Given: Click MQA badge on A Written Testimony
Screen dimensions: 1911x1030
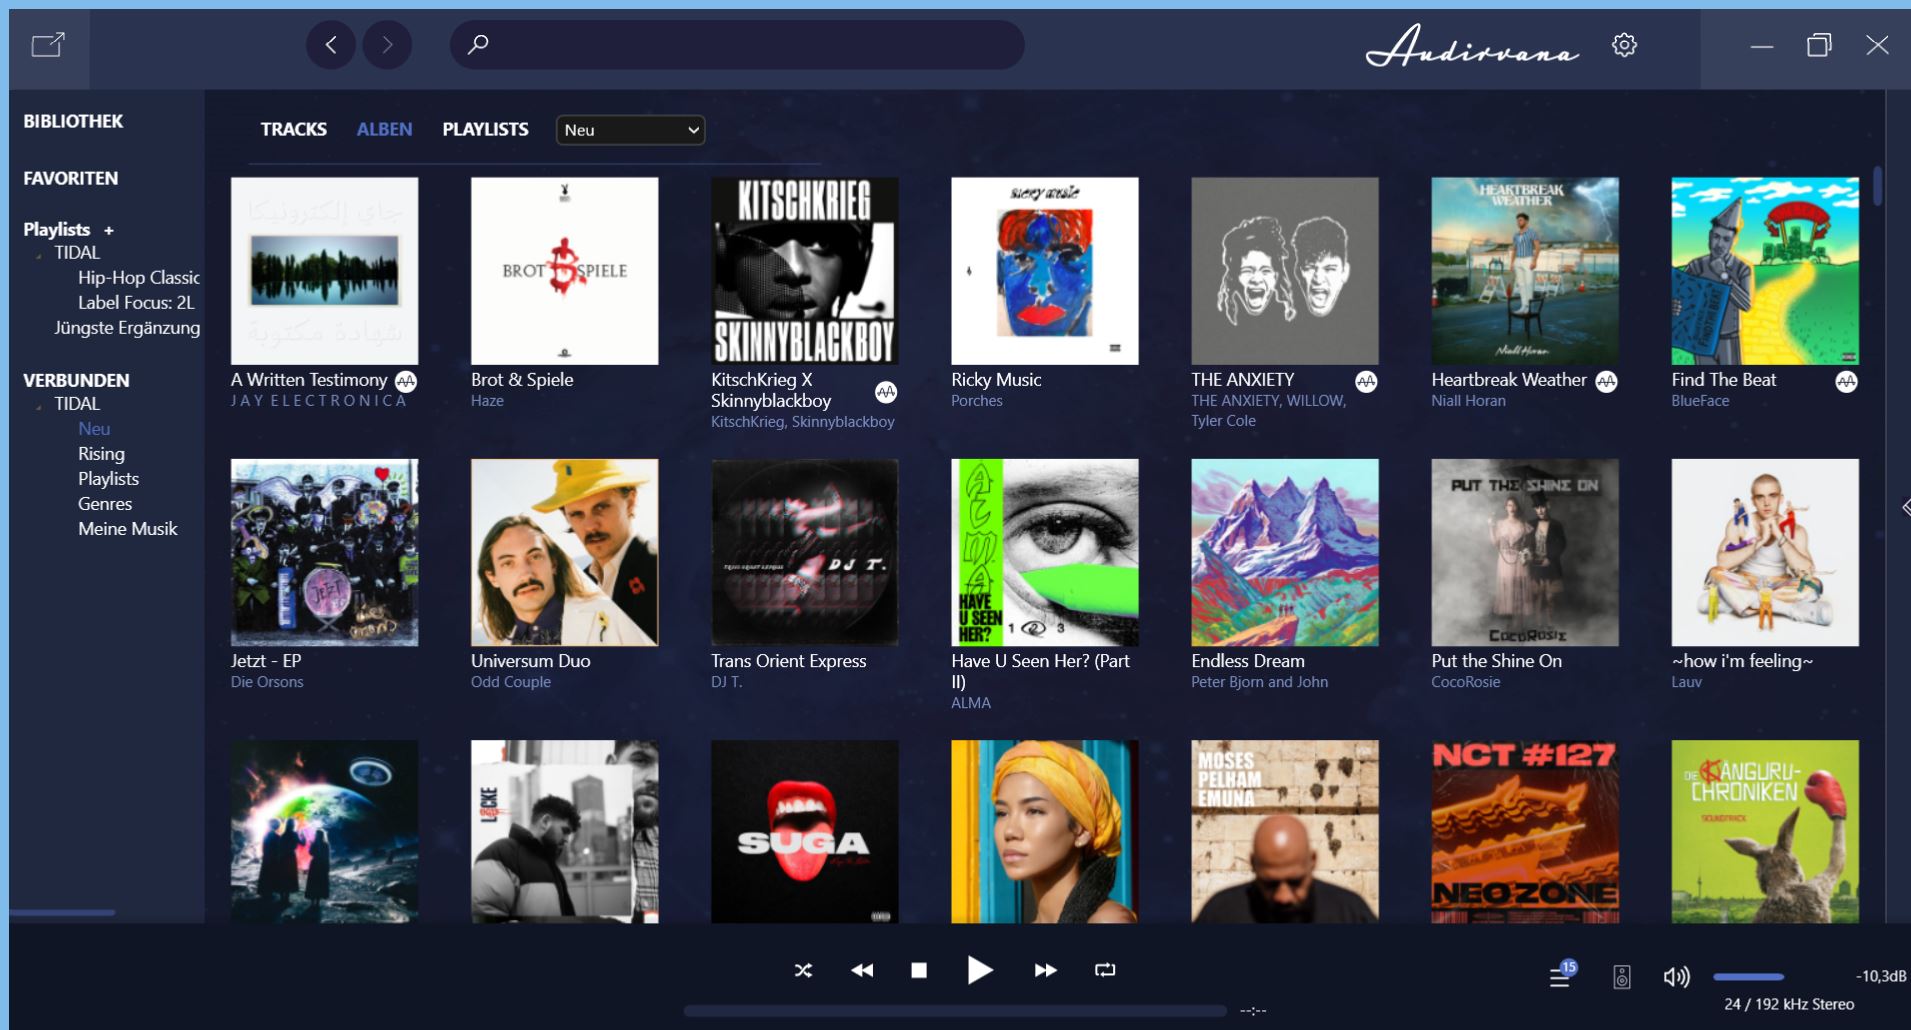Looking at the screenshot, I should click(x=406, y=381).
